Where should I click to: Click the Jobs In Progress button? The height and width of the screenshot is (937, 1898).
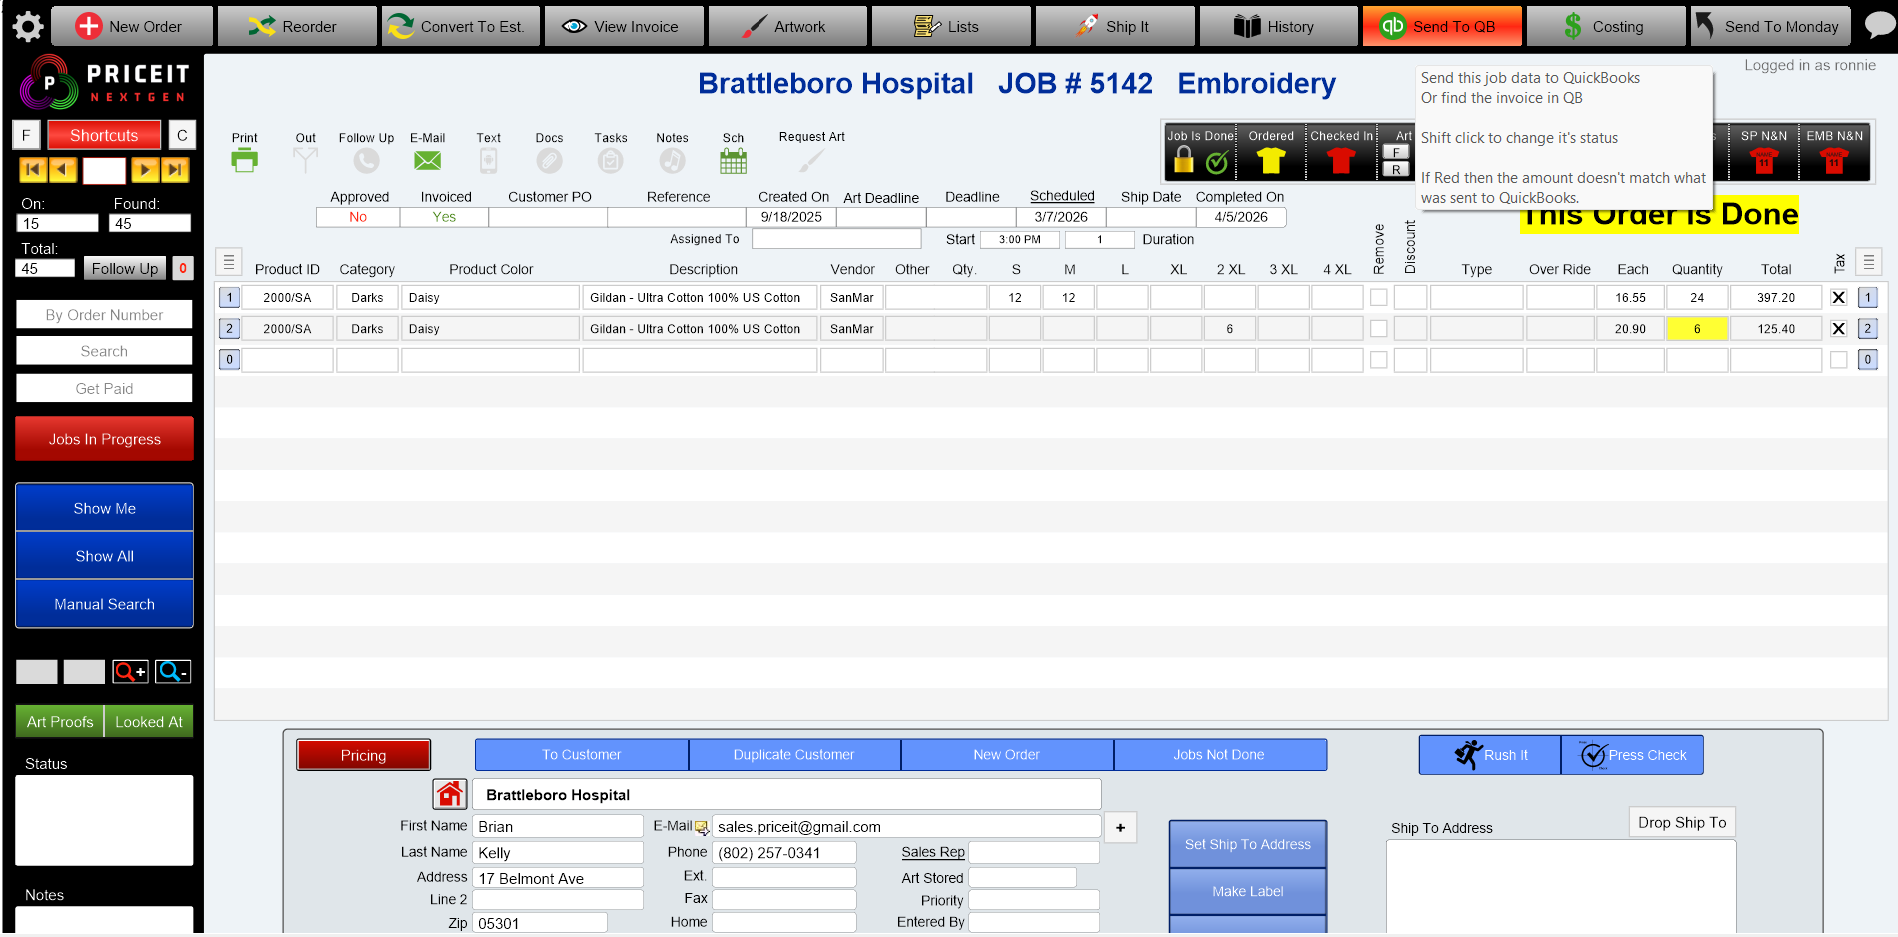pos(104,439)
